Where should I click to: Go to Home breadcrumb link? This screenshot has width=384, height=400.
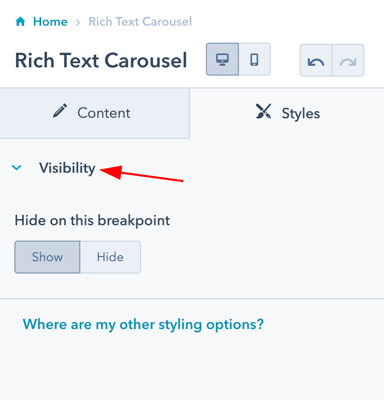pos(50,22)
